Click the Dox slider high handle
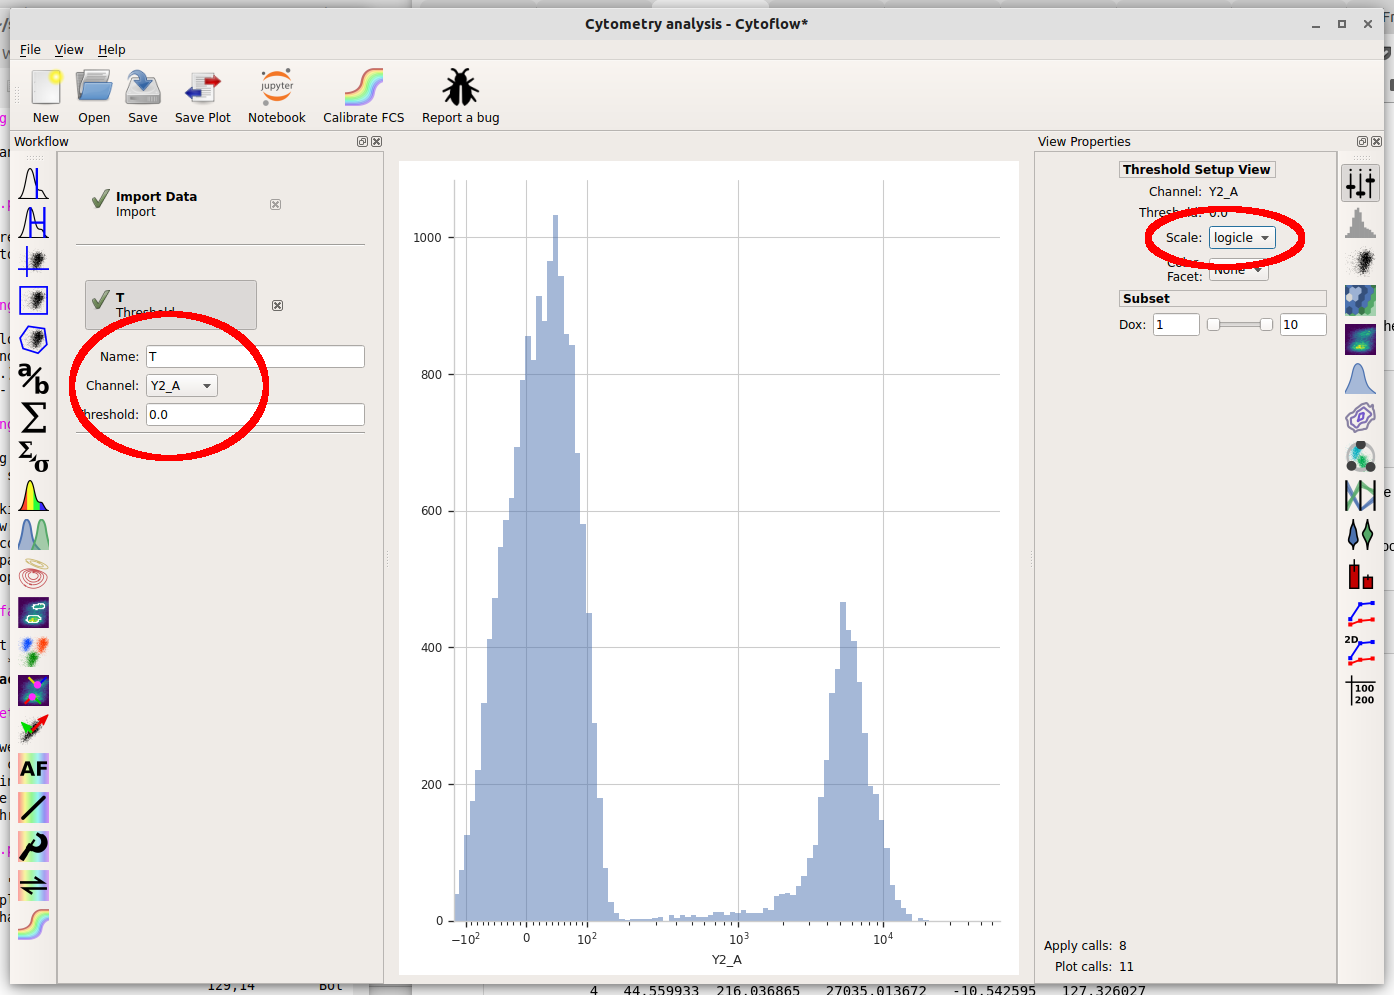The height and width of the screenshot is (995, 1394). click(1266, 325)
